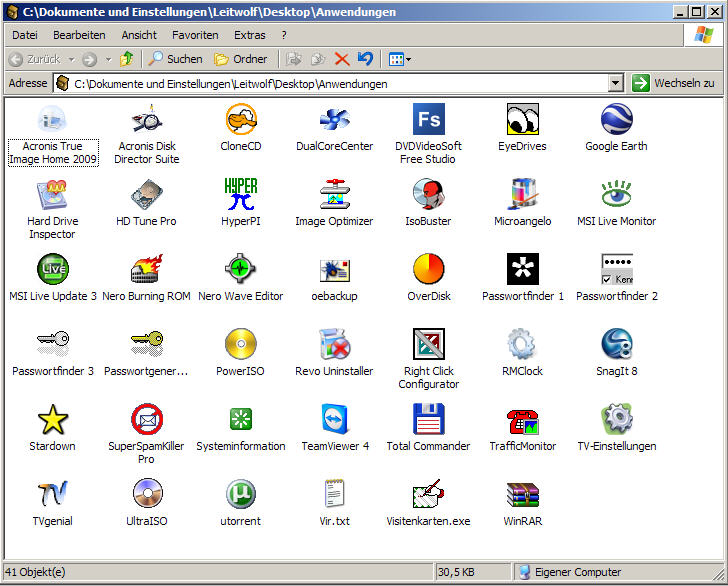This screenshot has width=728, height=586.
Task: Go up one folder level
Action: click(126, 59)
